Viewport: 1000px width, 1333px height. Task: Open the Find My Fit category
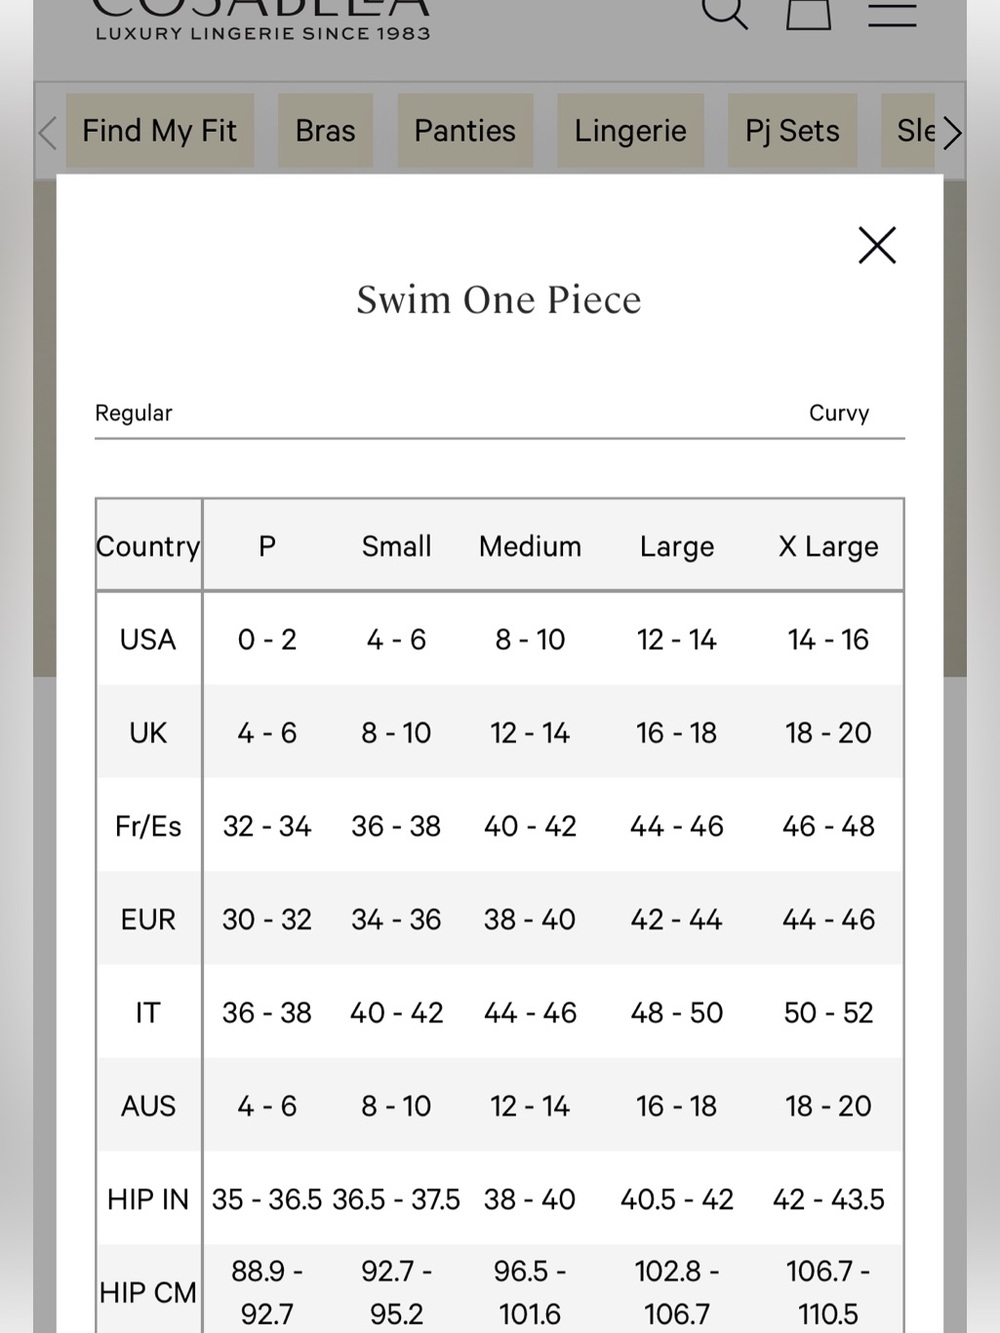160,131
